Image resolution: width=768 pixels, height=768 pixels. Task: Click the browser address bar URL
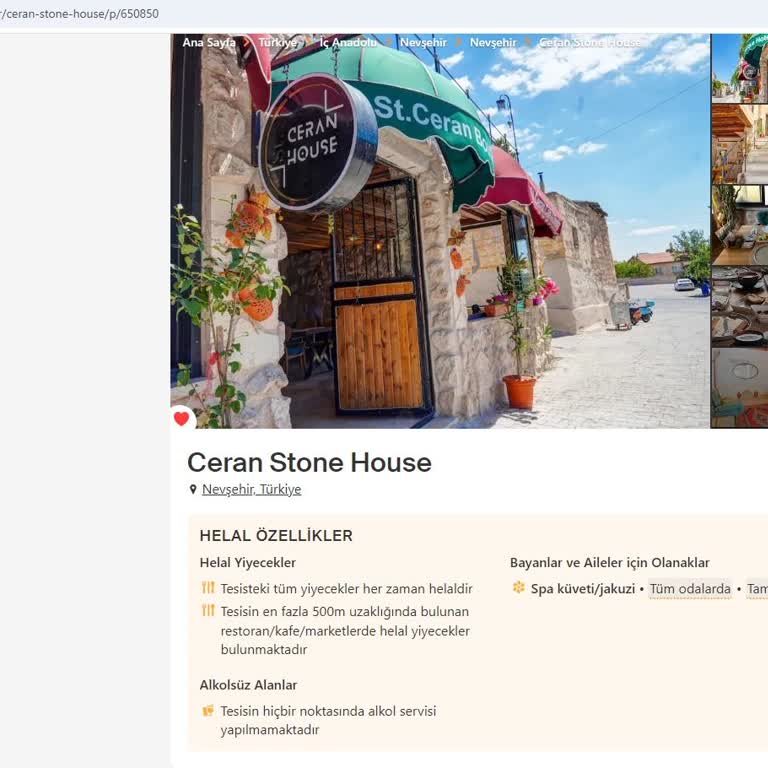tap(79, 14)
